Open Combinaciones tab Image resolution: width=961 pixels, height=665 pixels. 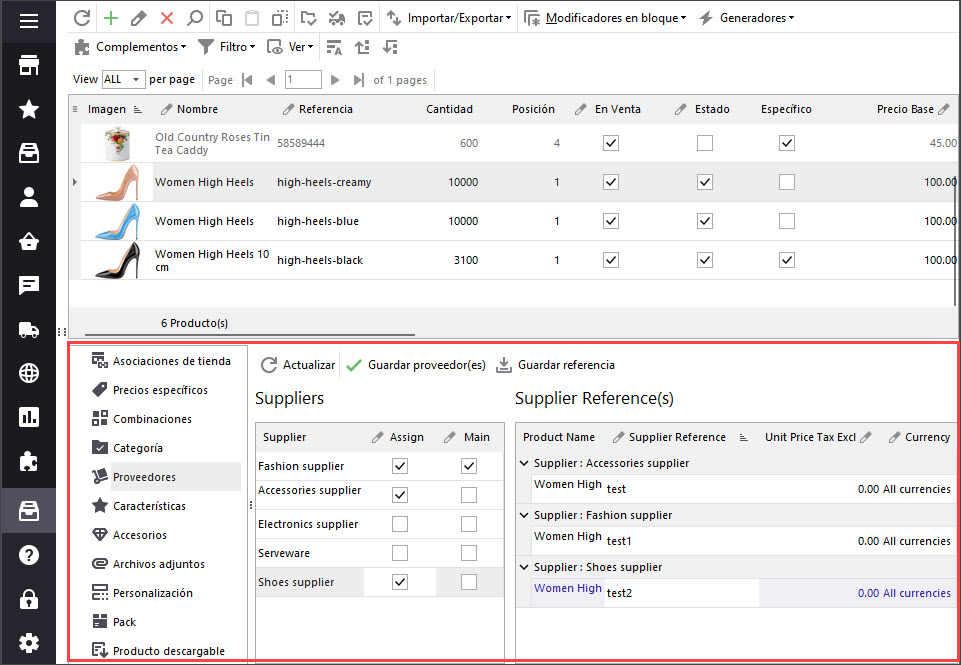coord(142,419)
